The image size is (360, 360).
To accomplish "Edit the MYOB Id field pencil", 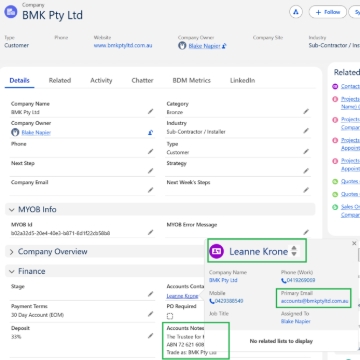I will (x=151, y=232).
